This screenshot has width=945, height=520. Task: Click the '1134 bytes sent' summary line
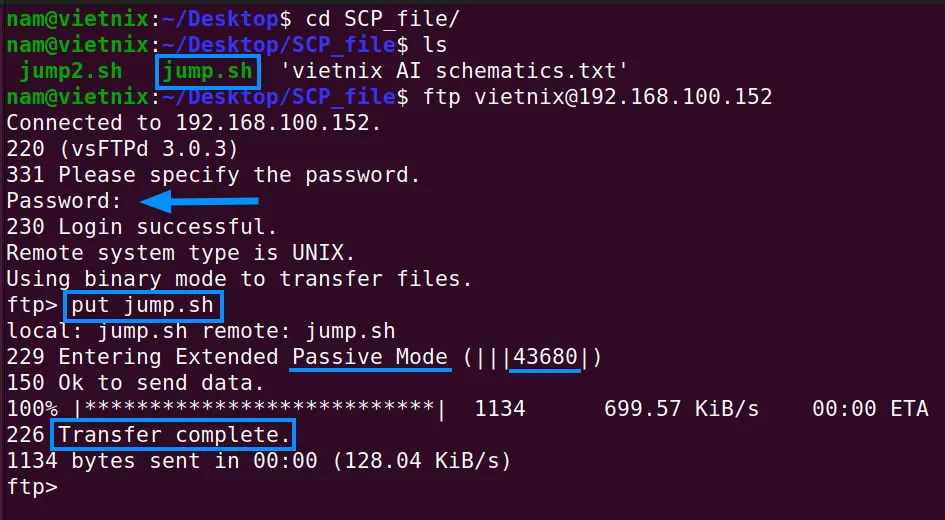[259, 461]
